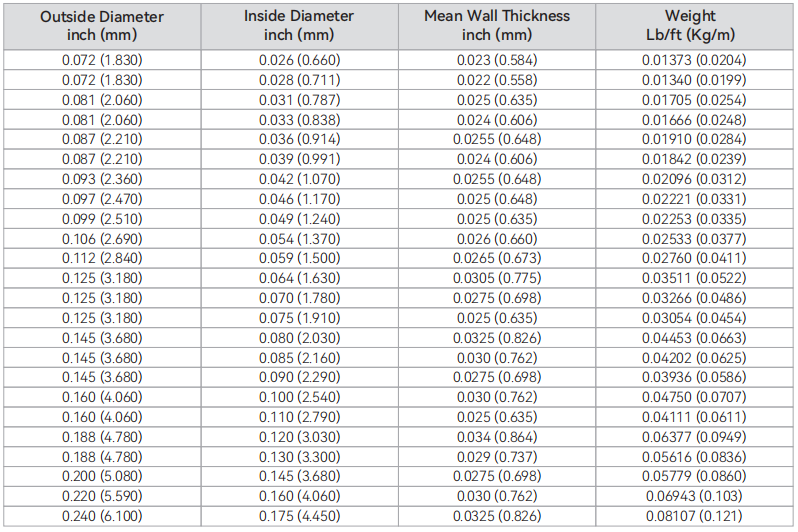The image size is (798, 532).
Task: Select the weight cell 0.04453 (0.0663)
Action: tap(694, 338)
